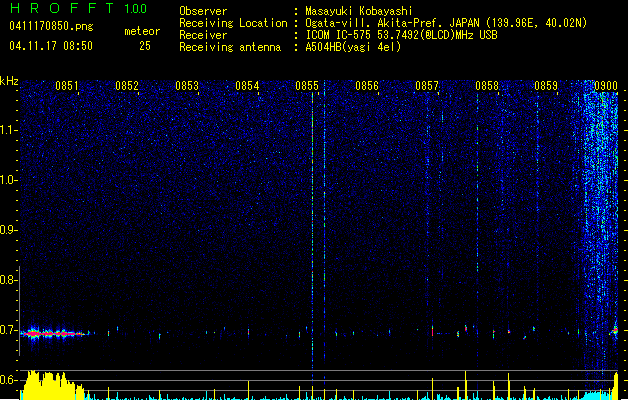Viewport: 629px width, 400px height.
Task: Click the 1.0 kHz axis label
Action: pos(8,180)
